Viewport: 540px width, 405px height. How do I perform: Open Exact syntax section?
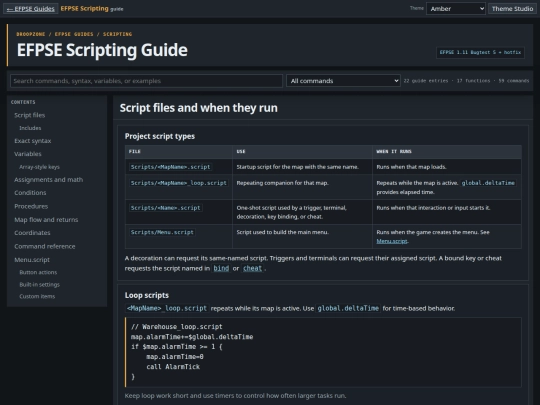pos(33,141)
